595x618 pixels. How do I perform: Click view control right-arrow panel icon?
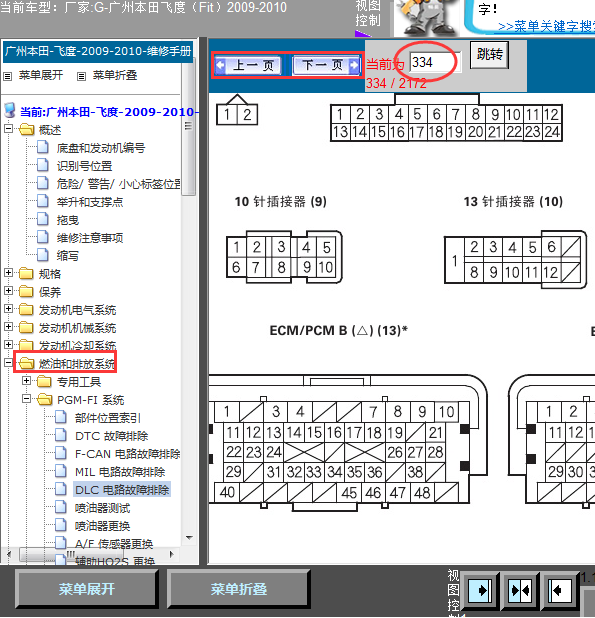(x=480, y=590)
